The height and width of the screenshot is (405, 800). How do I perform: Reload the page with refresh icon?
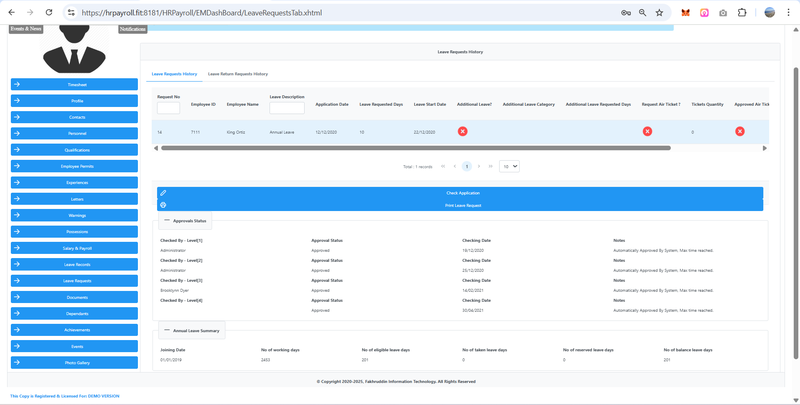point(48,13)
